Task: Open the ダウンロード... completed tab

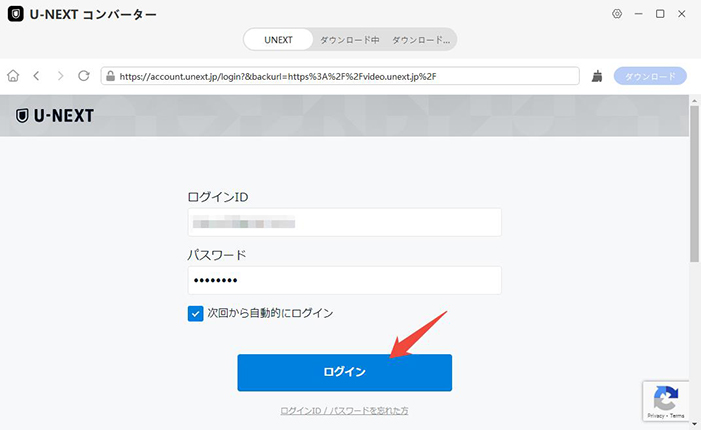Action: coord(421,40)
